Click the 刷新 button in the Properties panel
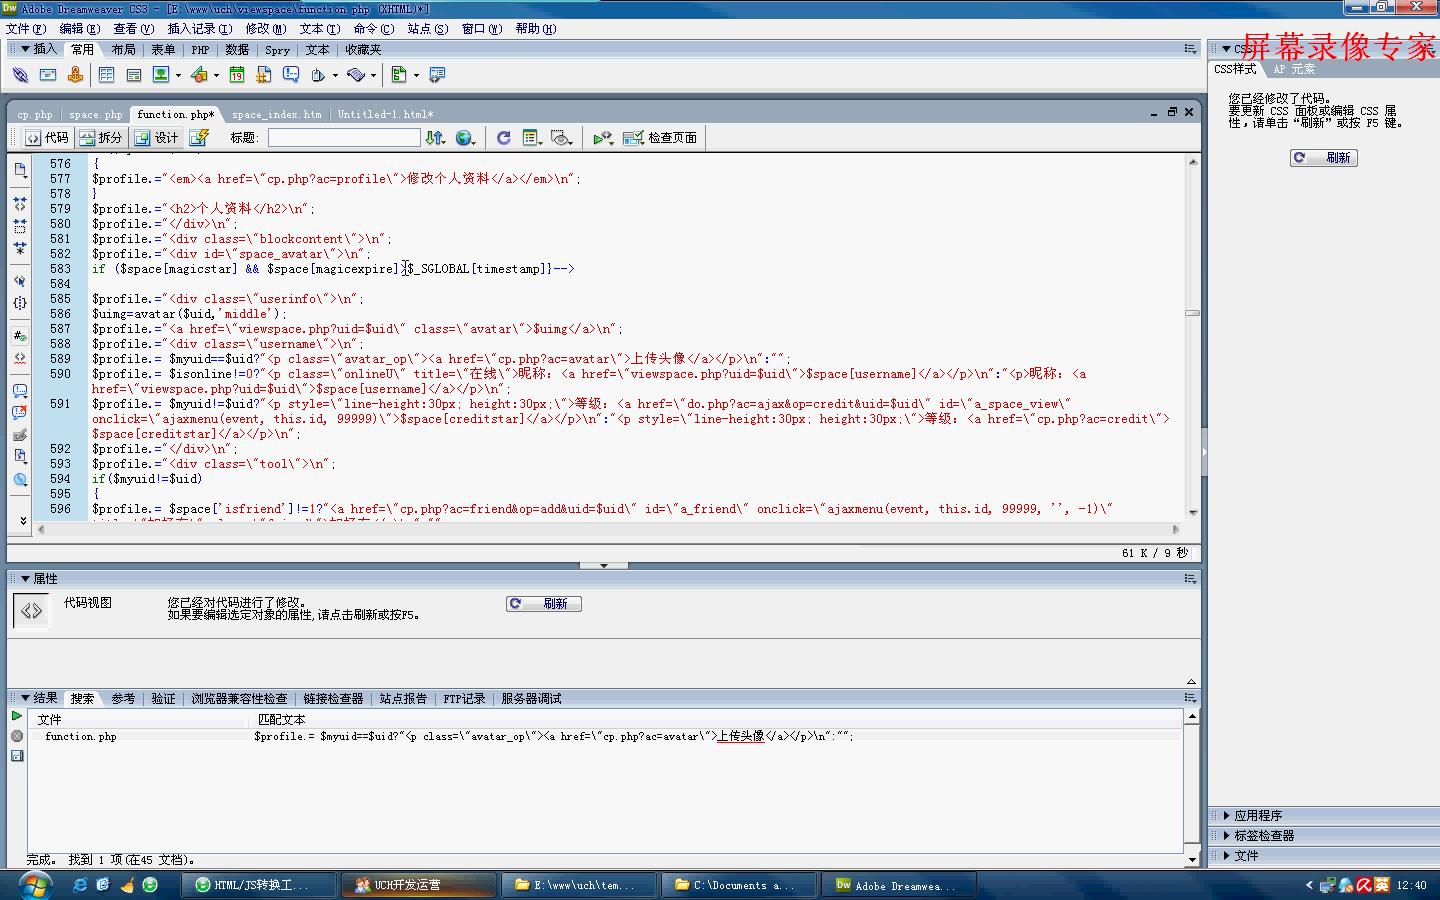The image size is (1440, 900). tap(544, 604)
